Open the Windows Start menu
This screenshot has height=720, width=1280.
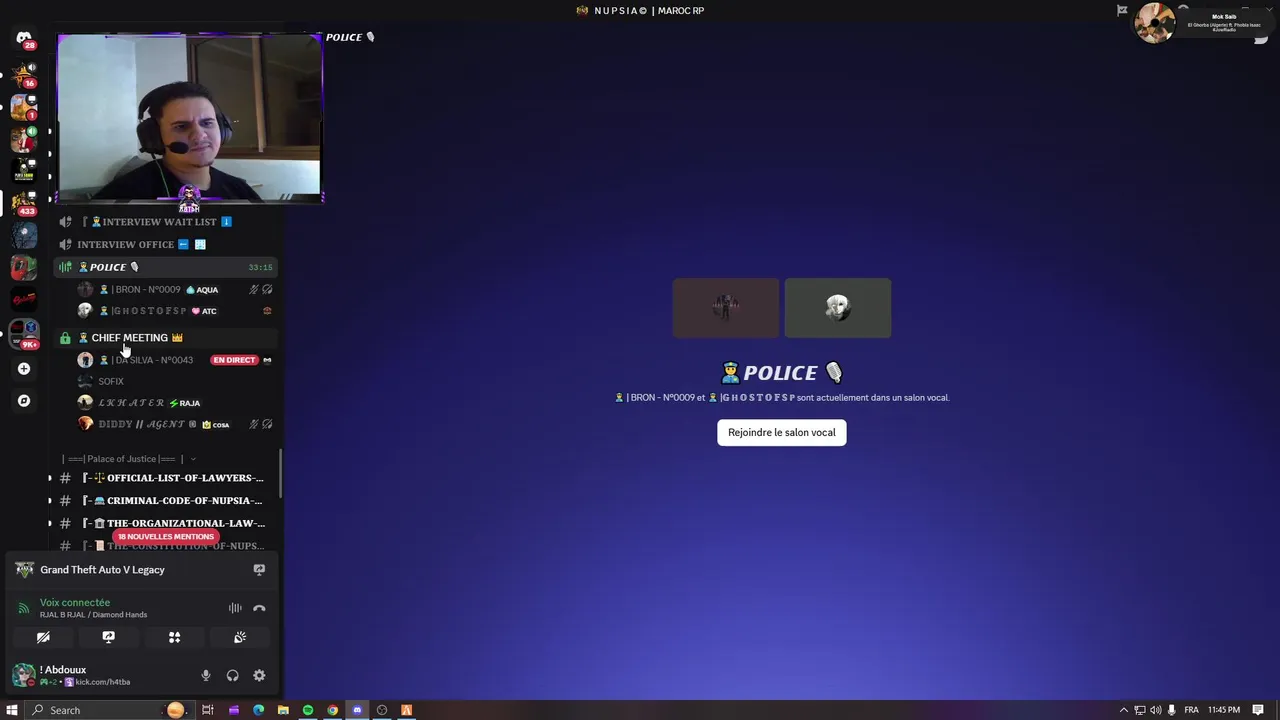point(12,710)
